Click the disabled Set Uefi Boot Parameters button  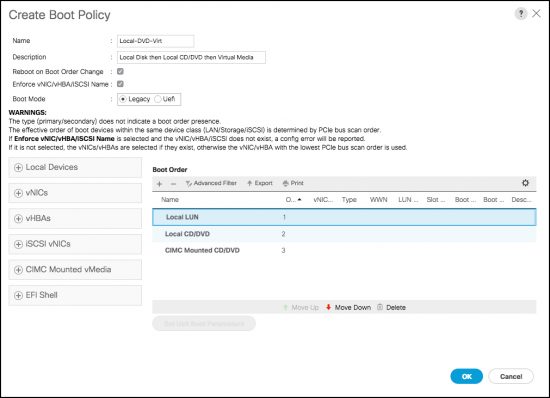point(204,323)
